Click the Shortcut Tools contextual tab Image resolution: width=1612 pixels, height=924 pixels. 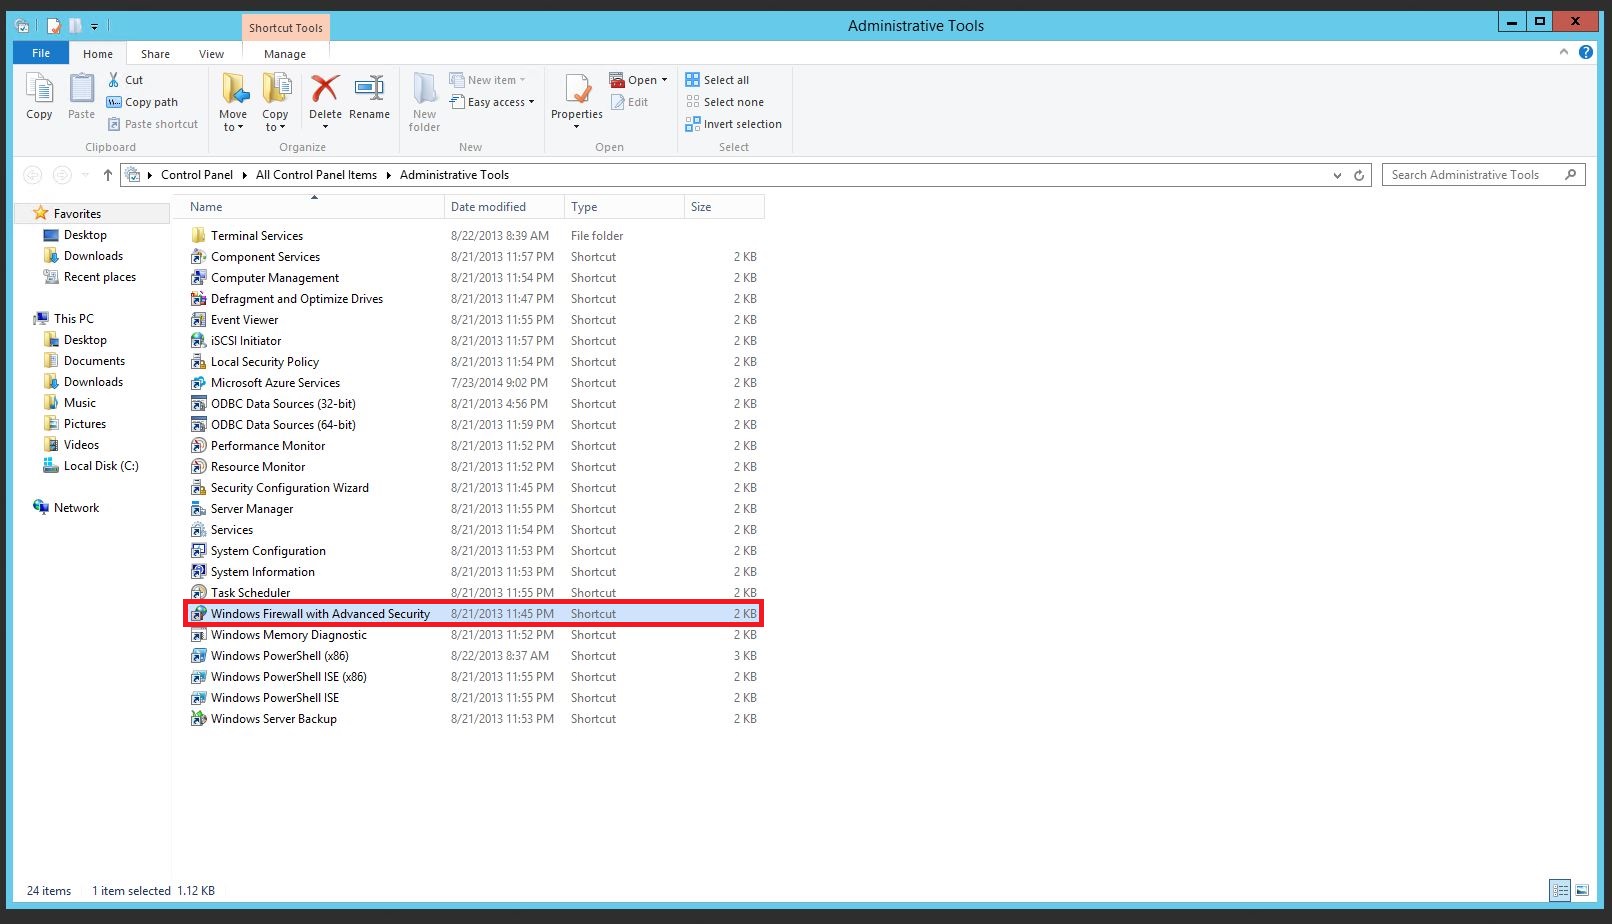point(286,28)
